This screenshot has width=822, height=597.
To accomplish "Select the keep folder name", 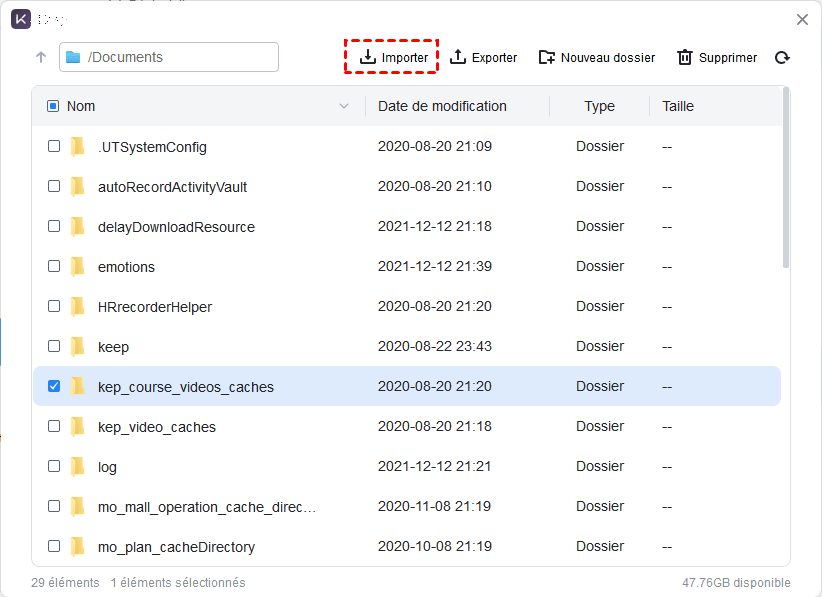I will [113, 347].
